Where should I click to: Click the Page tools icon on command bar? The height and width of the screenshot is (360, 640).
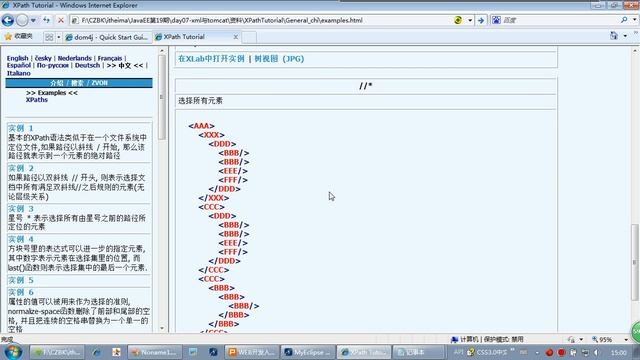pos(614,36)
